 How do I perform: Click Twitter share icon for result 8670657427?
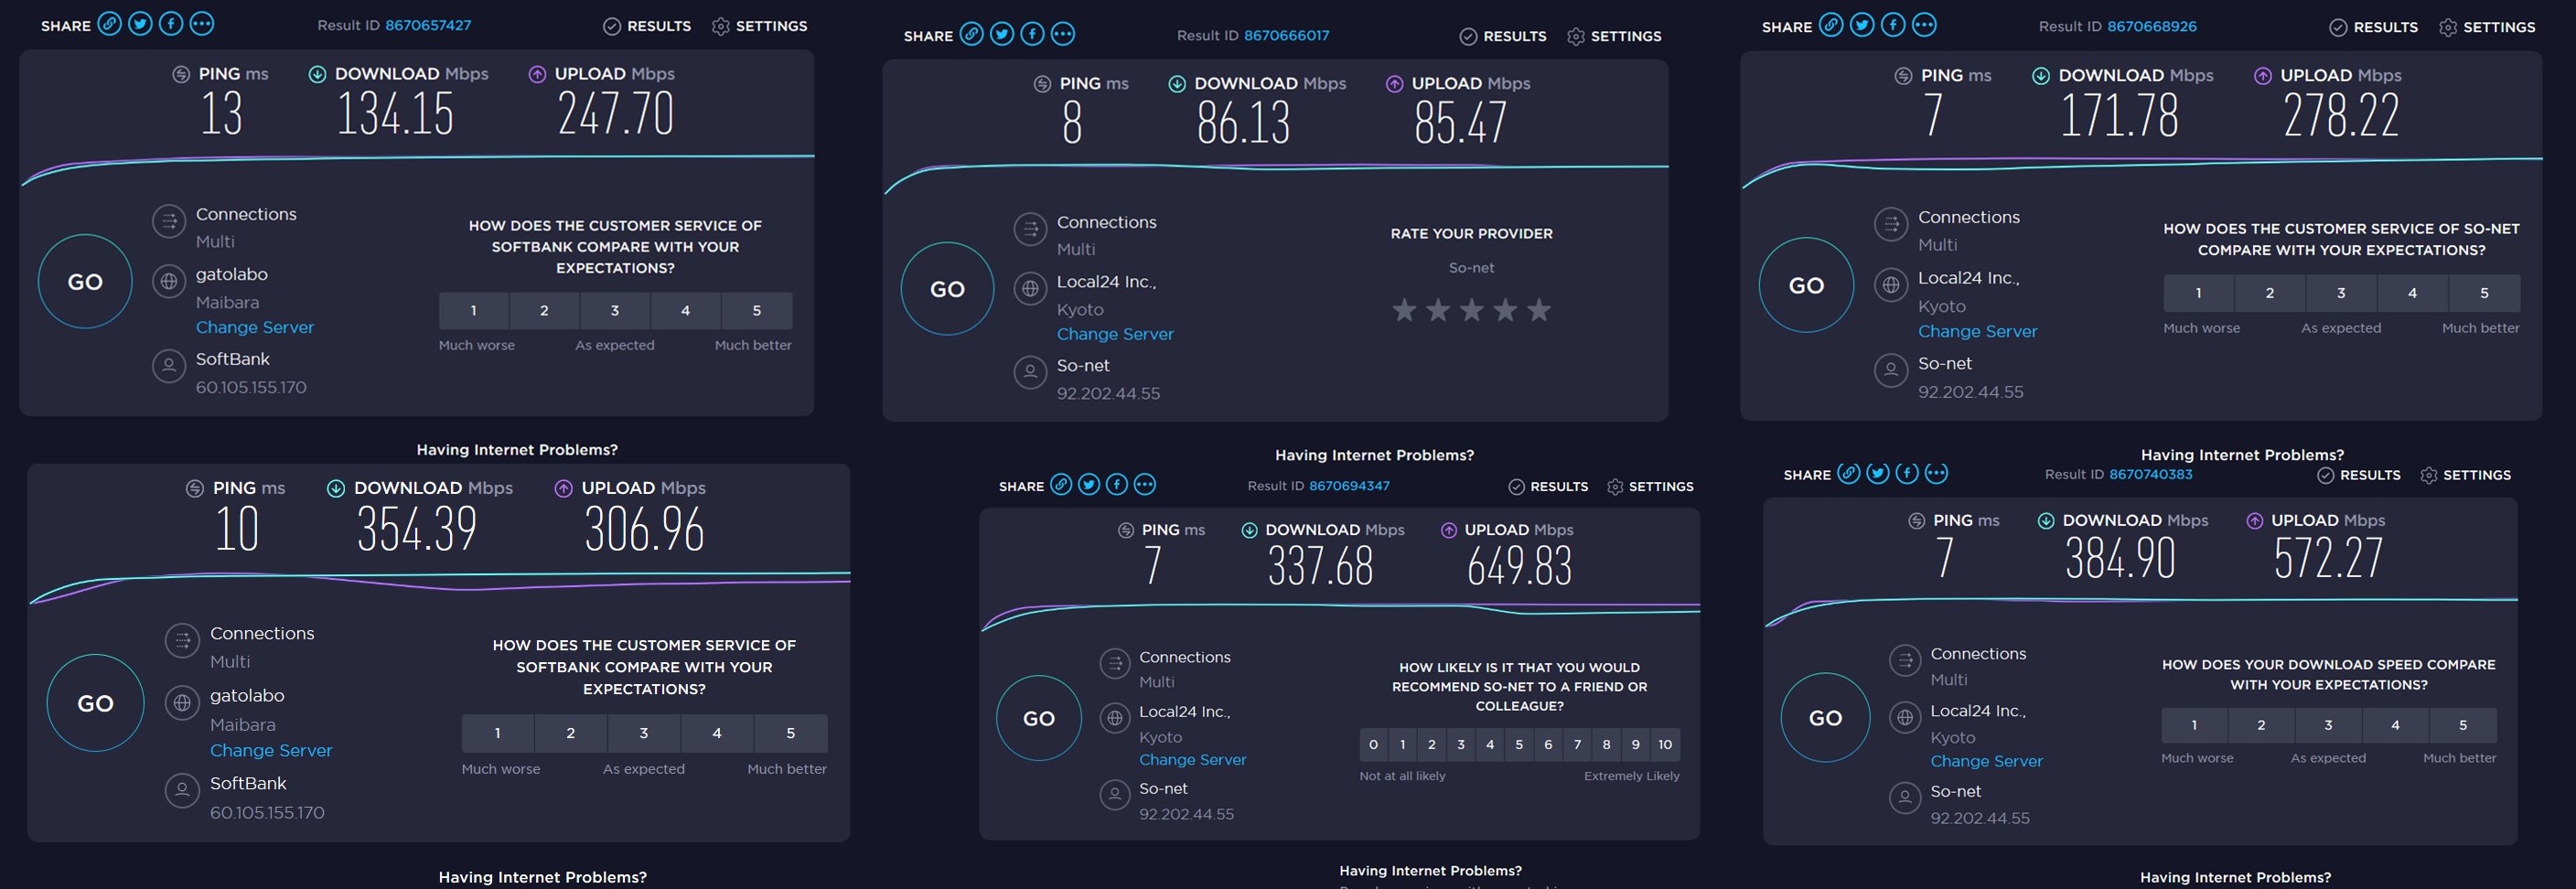click(x=140, y=24)
